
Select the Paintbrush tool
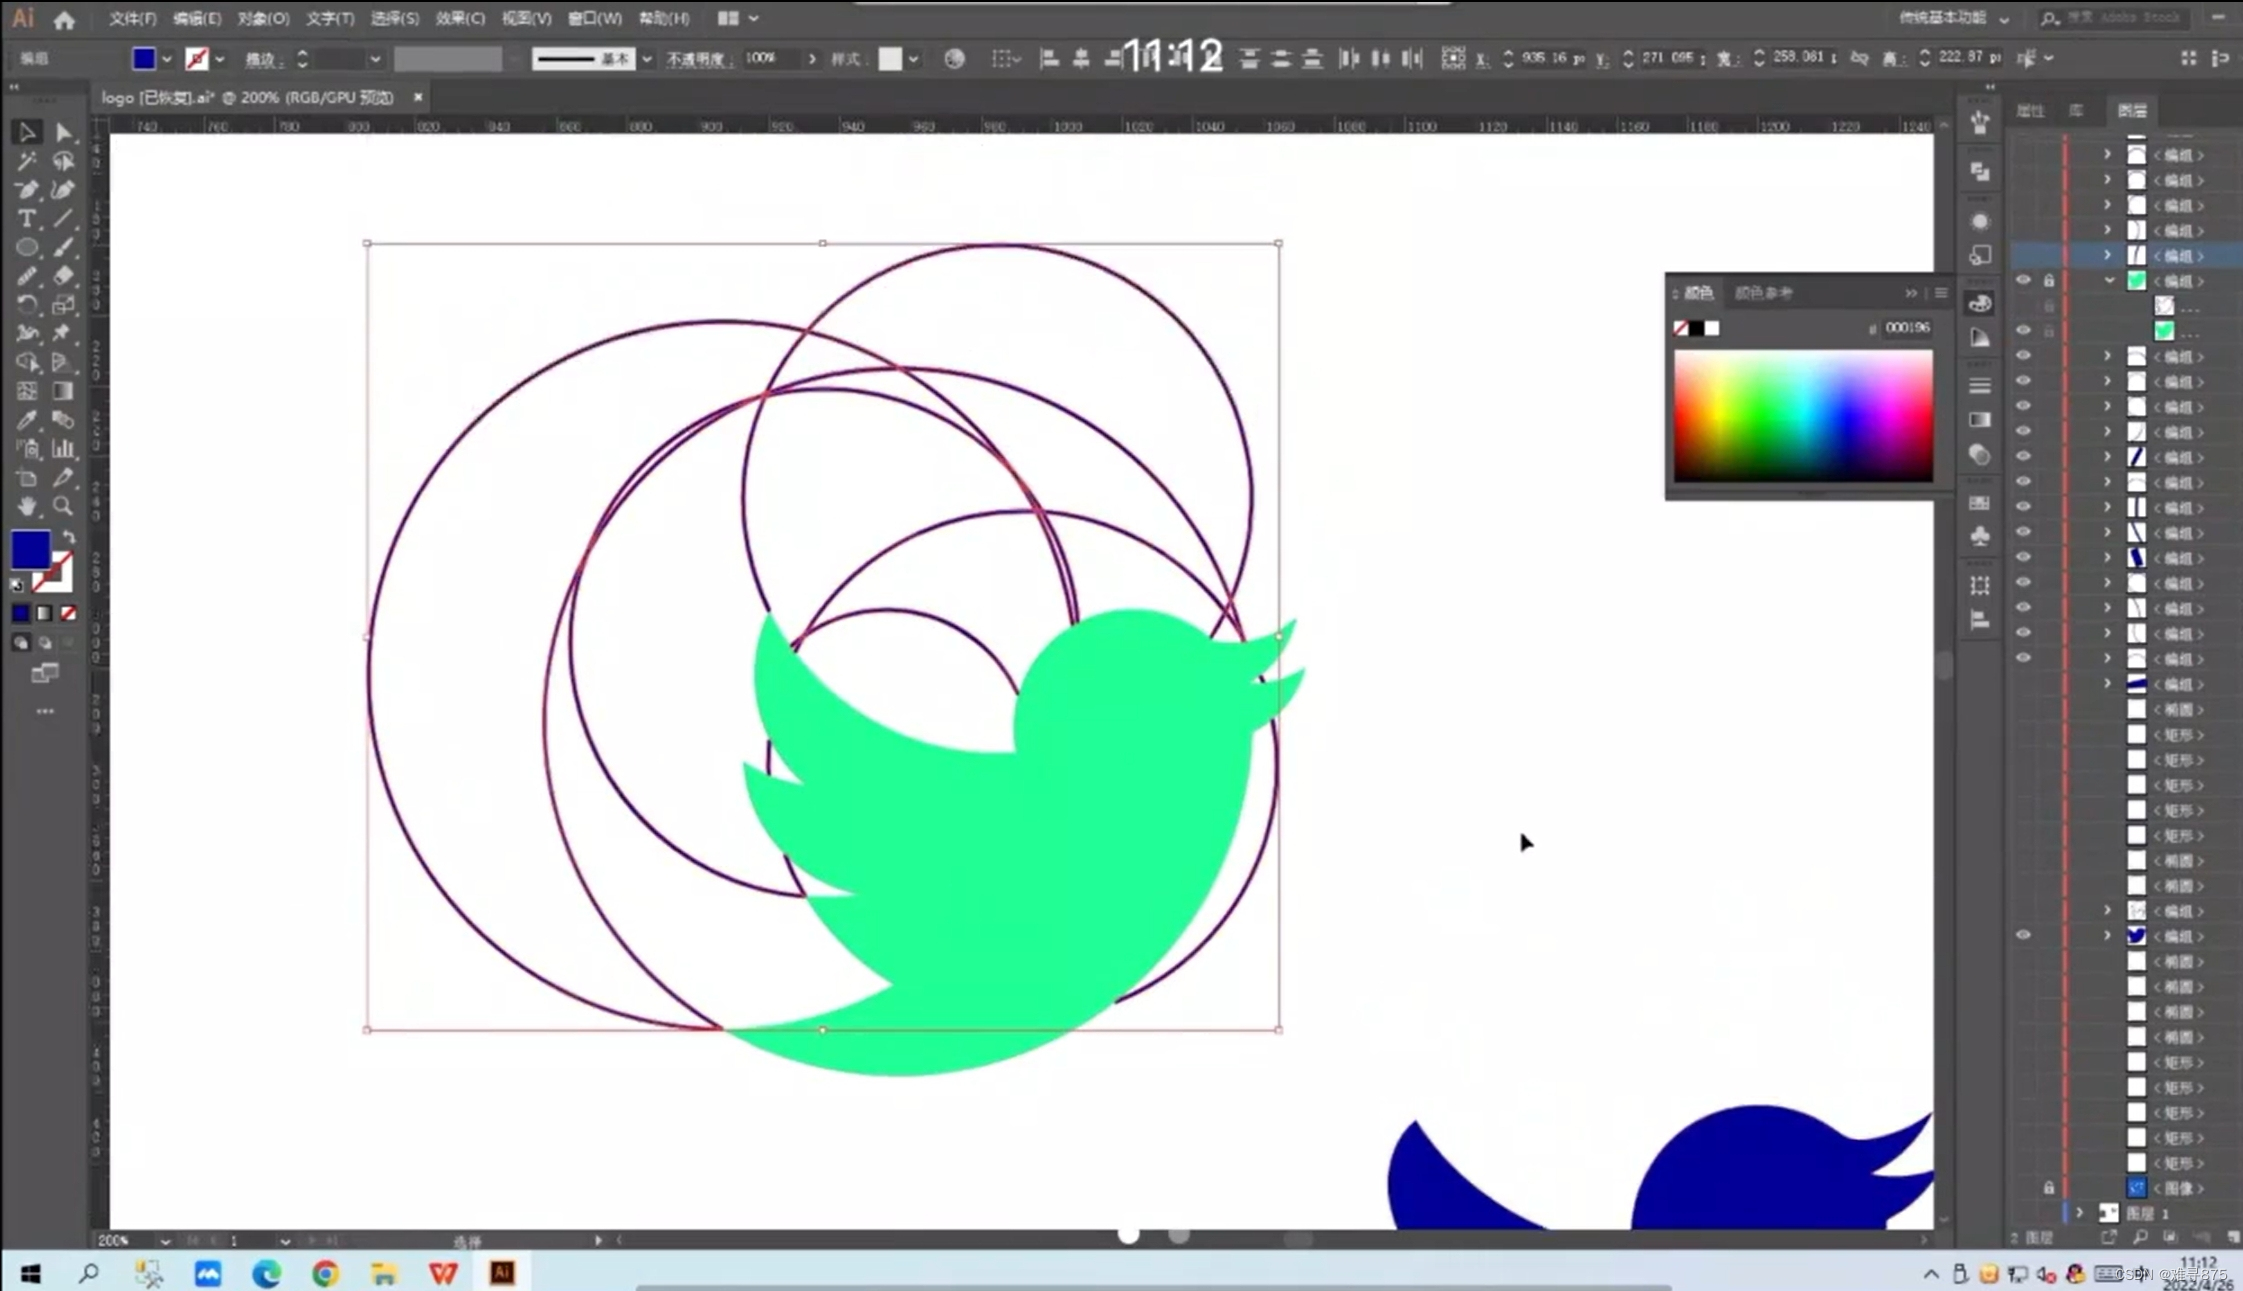[63, 247]
